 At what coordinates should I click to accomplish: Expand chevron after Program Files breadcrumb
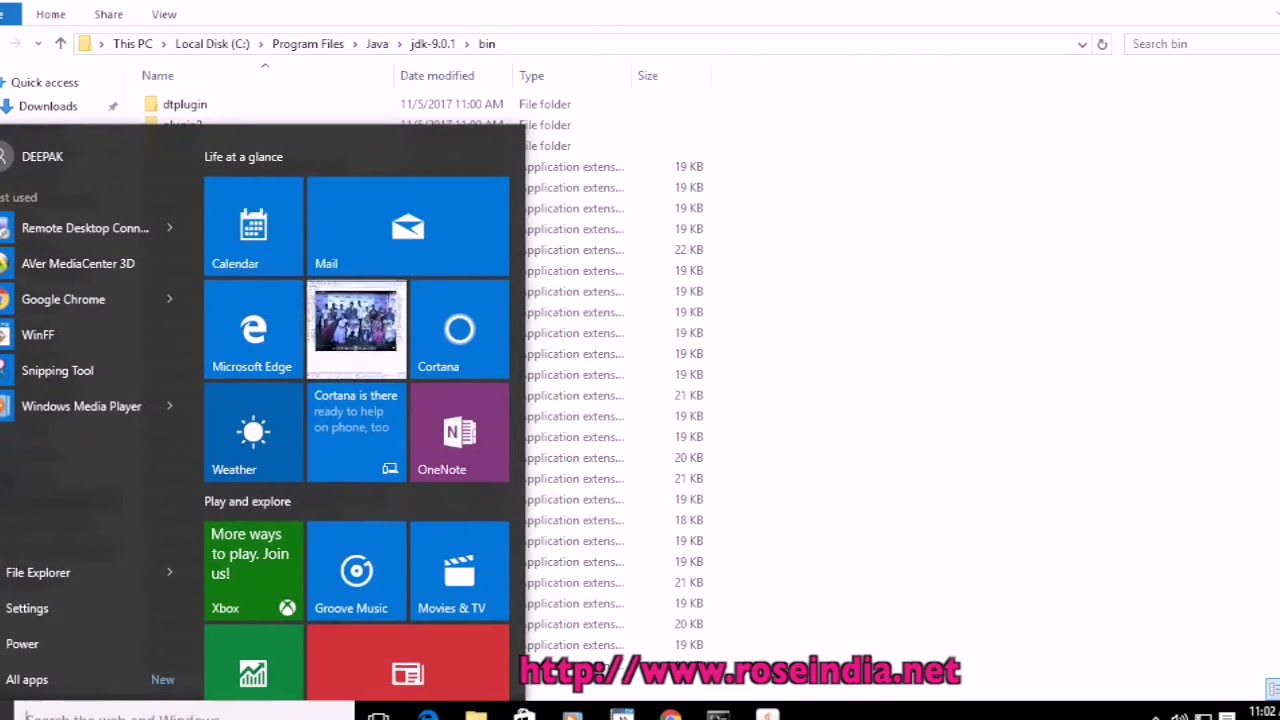point(354,44)
